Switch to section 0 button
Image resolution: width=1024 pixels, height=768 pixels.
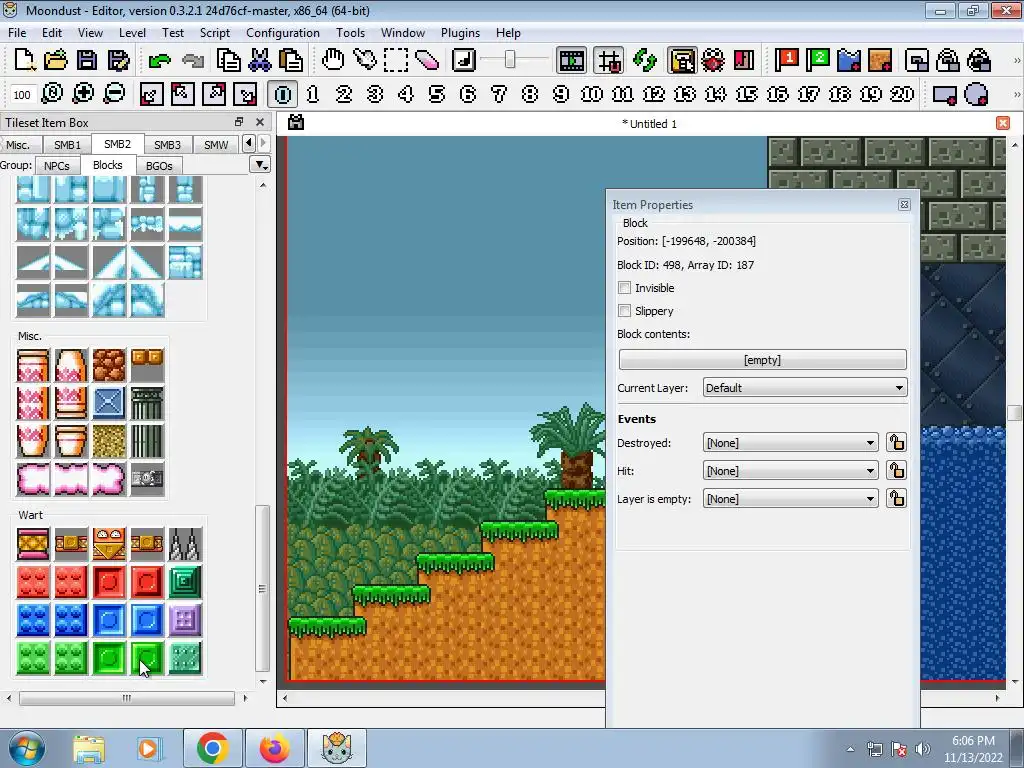click(282, 94)
